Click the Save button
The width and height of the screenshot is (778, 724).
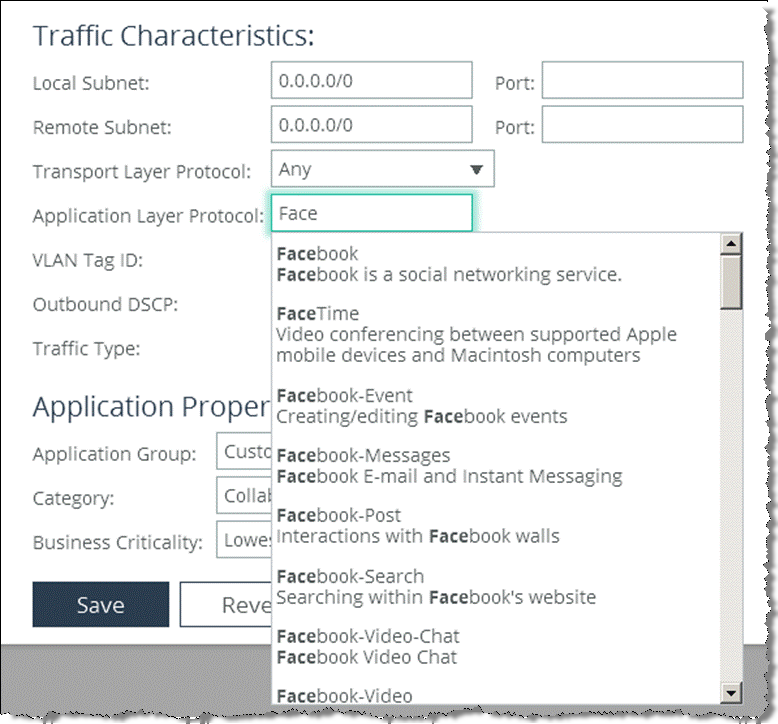point(101,604)
